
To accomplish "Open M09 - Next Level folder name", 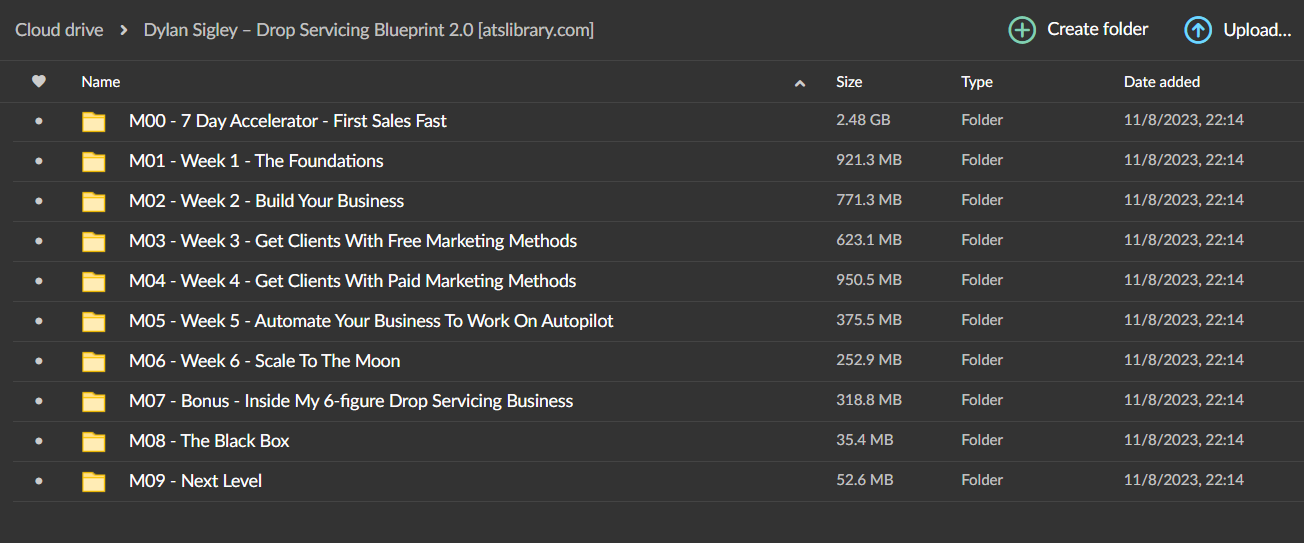I will coord(195,481).
